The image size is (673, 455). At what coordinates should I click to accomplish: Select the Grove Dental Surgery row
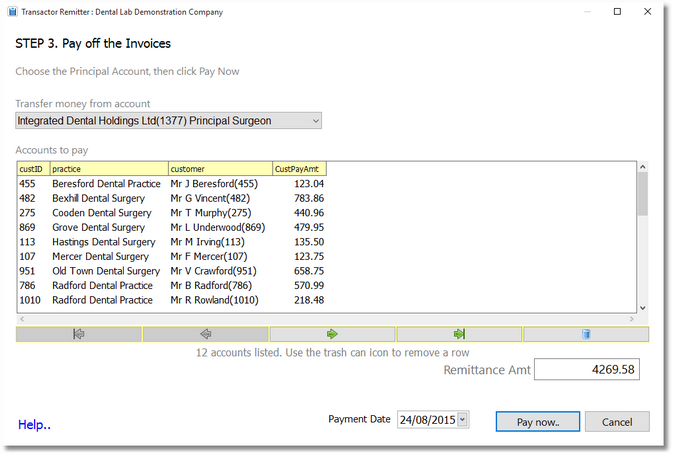click(172, 228)
